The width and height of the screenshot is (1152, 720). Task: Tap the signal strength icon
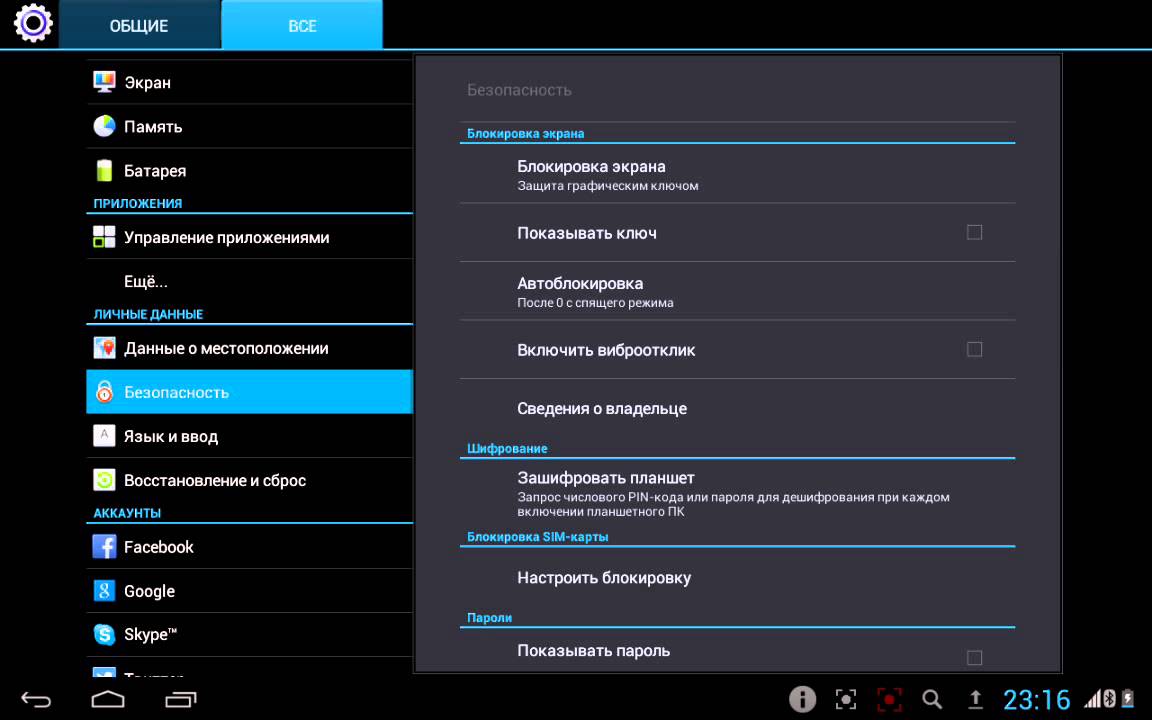(1092, 698)
